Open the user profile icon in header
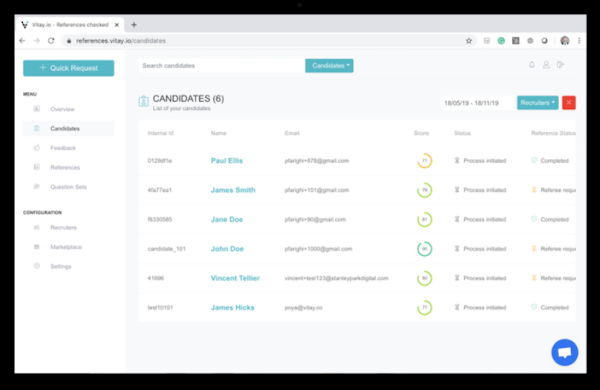 tap(546, 65)
